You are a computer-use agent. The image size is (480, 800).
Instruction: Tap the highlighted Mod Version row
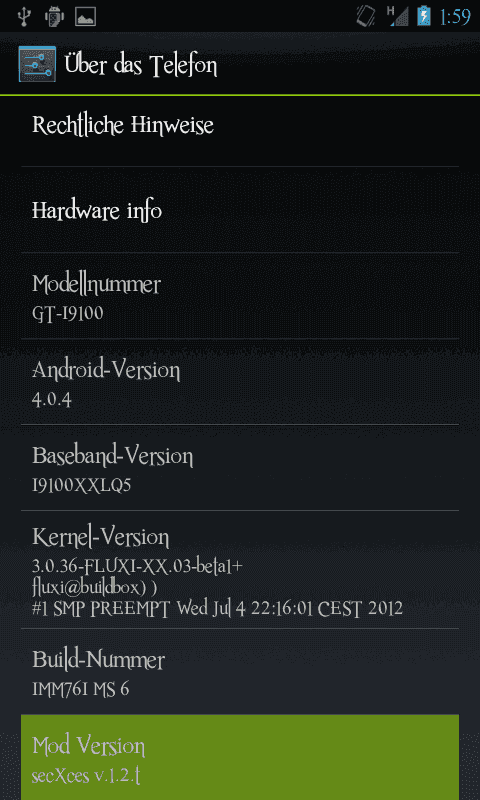(x=240, y=757)
